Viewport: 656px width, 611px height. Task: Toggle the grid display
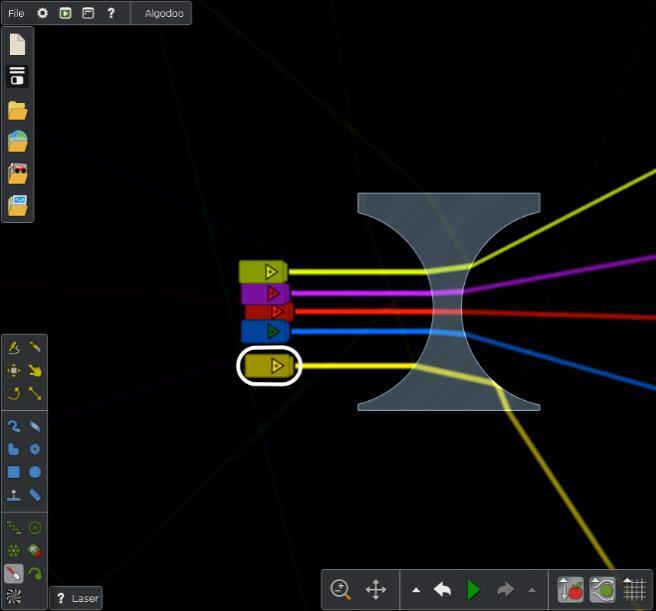point(634,590)
